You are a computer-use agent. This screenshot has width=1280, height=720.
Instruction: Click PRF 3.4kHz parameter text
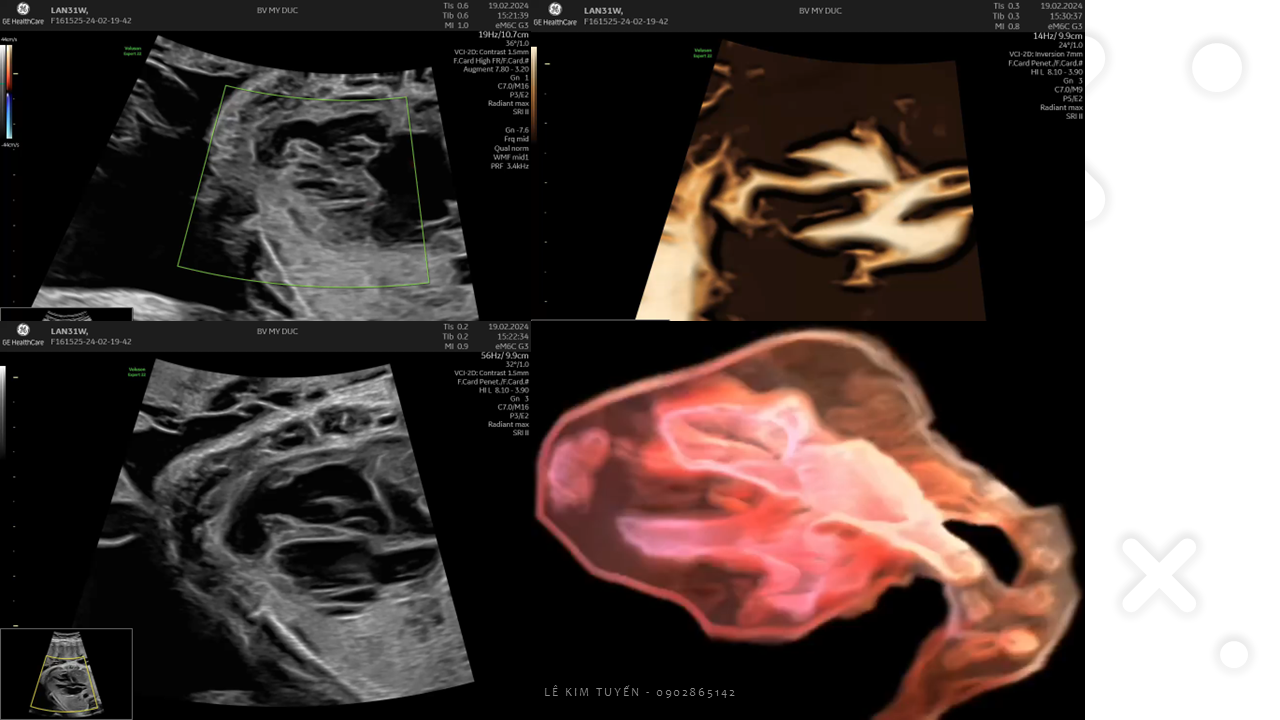509,166
